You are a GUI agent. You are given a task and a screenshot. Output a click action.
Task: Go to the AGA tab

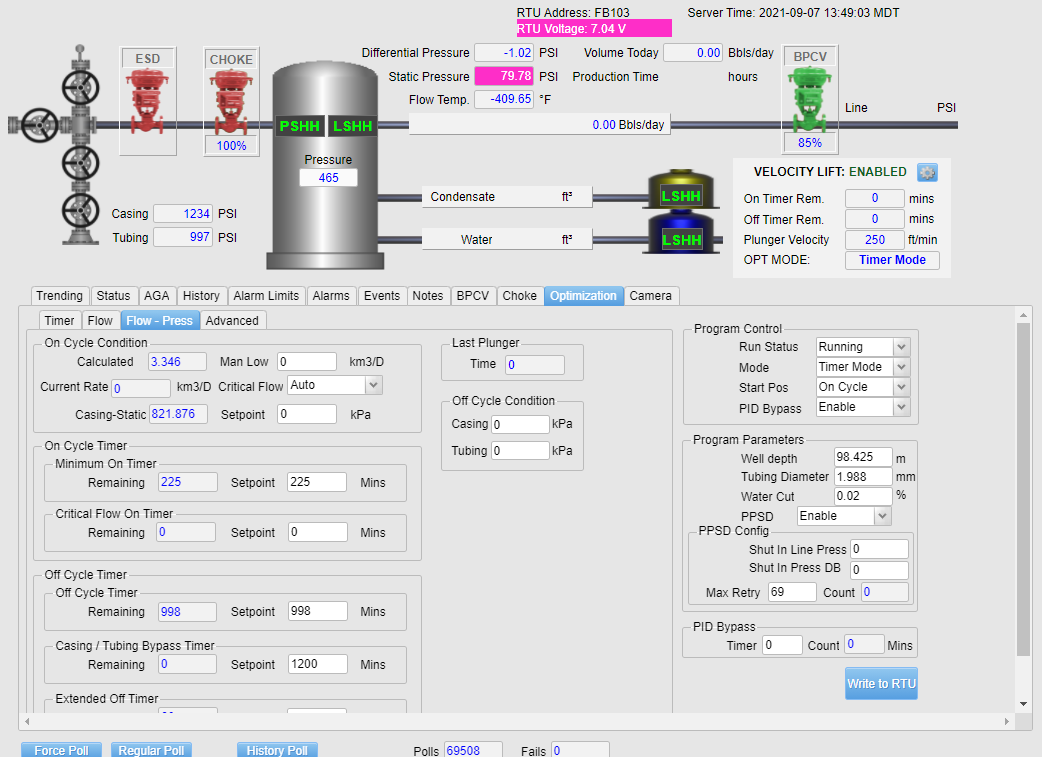(x=157, y=296)
